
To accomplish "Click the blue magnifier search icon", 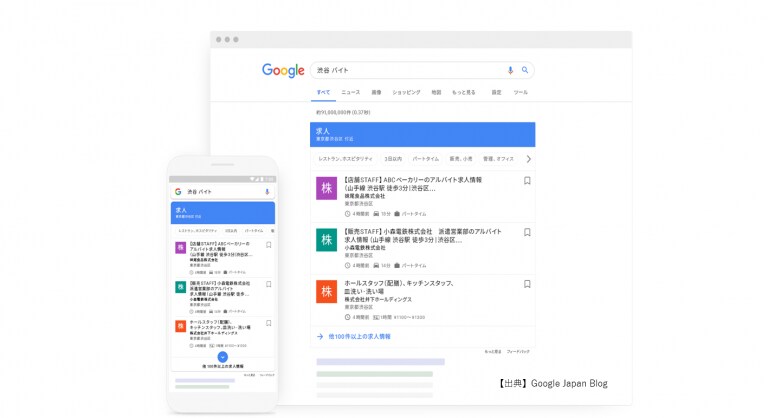I will pyautogui.click(x=525, y=70).
